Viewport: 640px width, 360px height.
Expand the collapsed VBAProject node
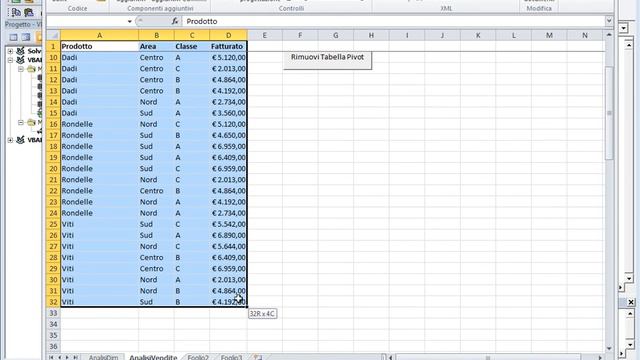click(10, 140)
